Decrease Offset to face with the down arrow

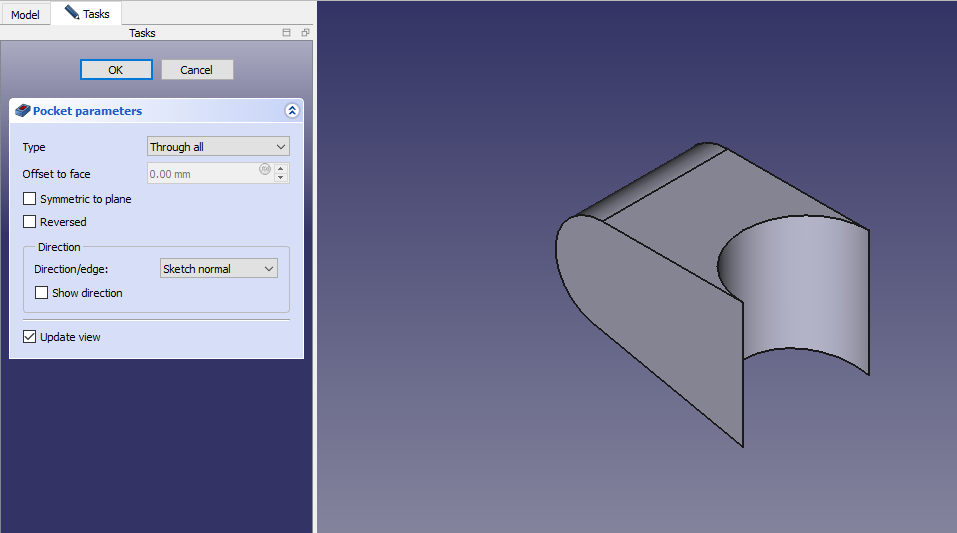[x=281, y=178]
